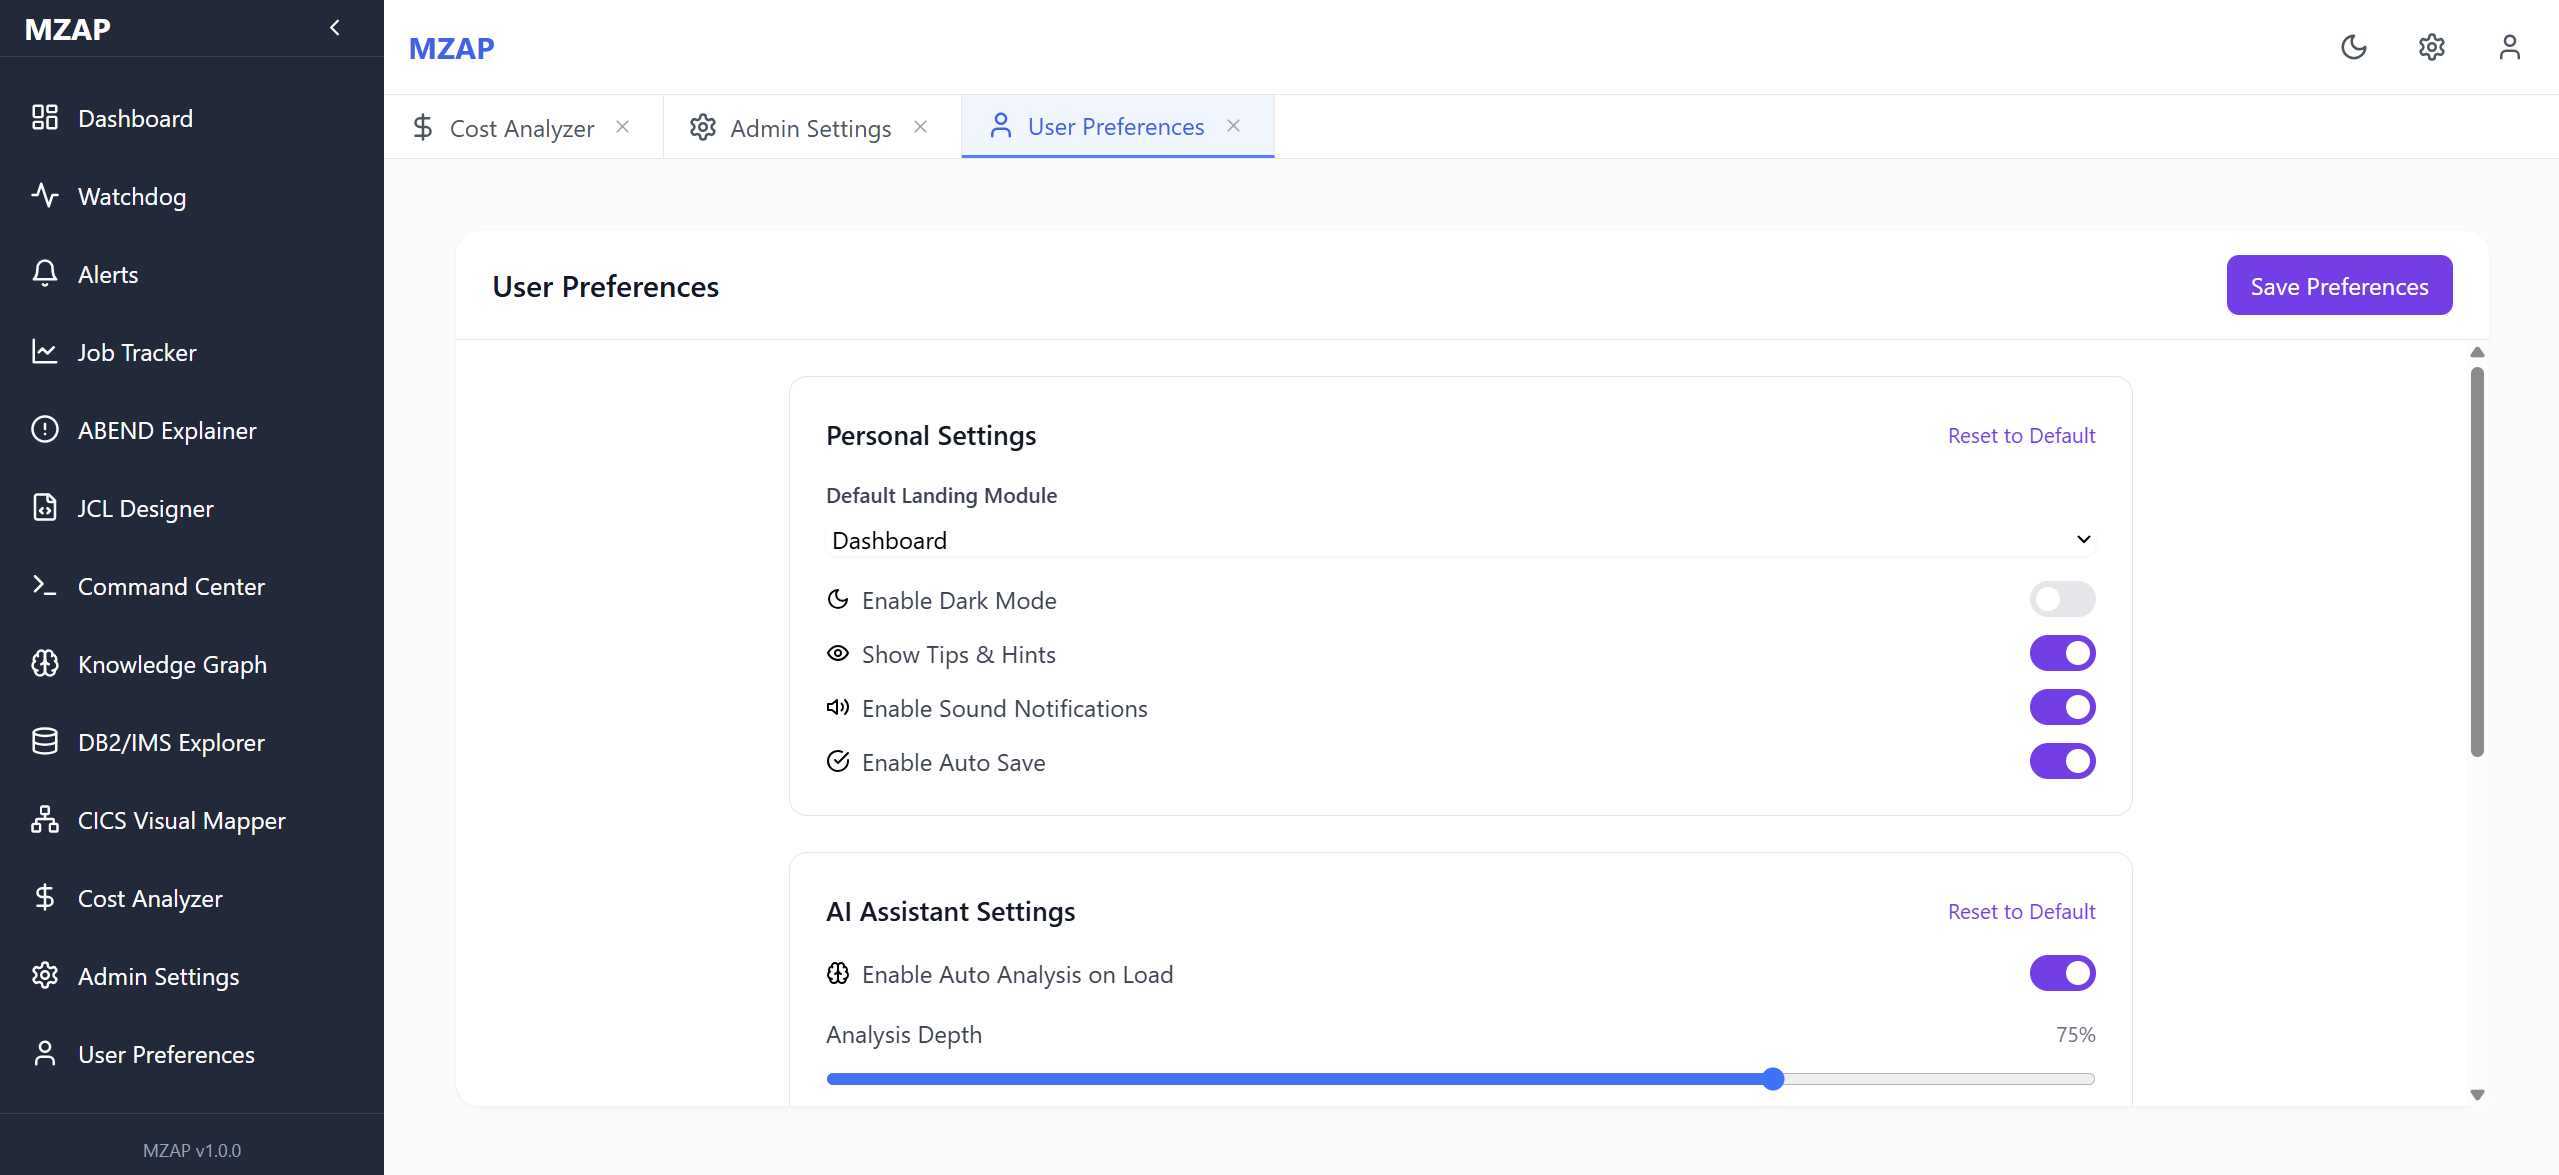The image size is (2559, 1175).
Task: Toggle Enable Sound Notifications off
Action: point(2061,707)
